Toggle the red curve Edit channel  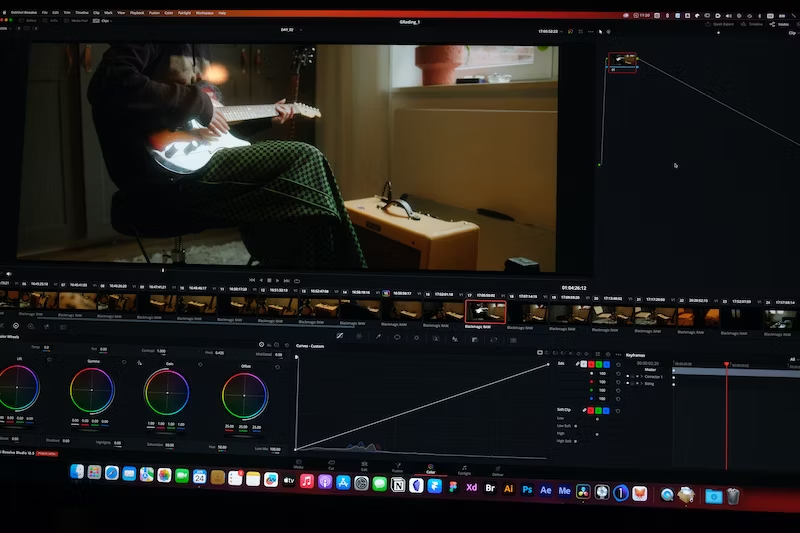click(x=591, y=364)
